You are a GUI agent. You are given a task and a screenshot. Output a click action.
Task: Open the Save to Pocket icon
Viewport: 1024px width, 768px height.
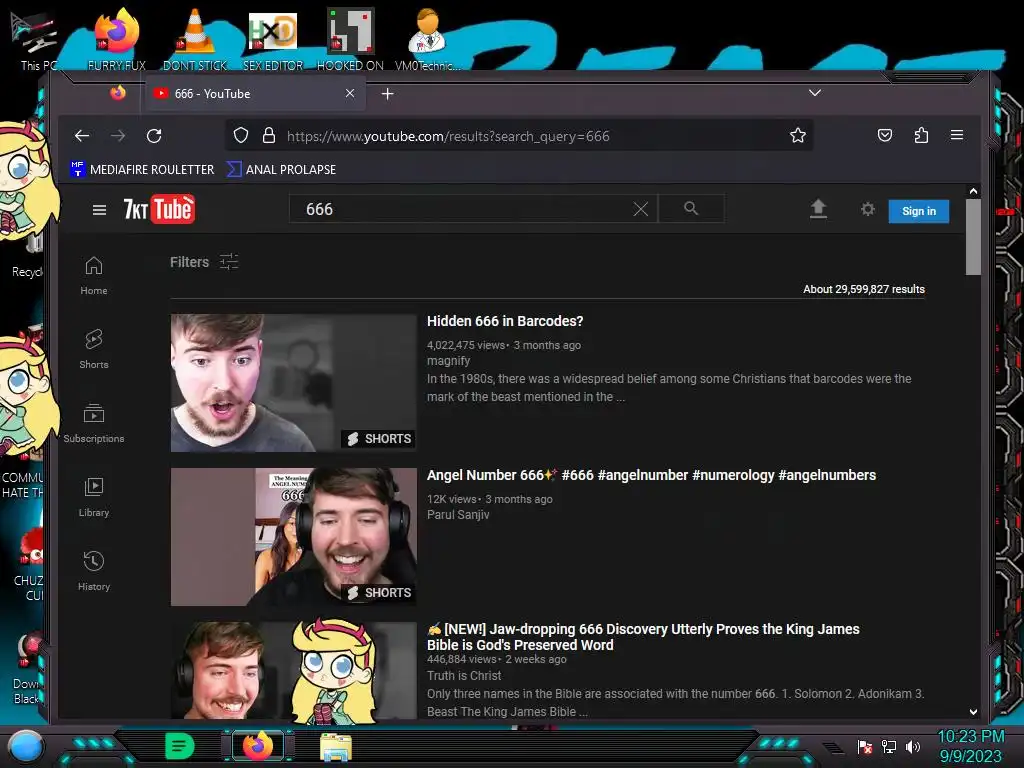(885, 135)
